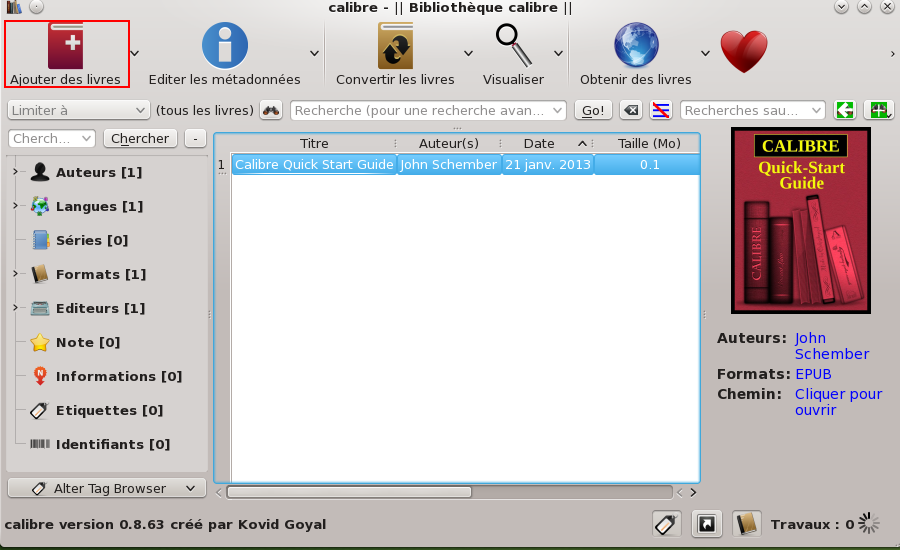Open the Alter Tag Browser dropdown
The height and width of the screenshot is (550, 900).
coord(107,489)
